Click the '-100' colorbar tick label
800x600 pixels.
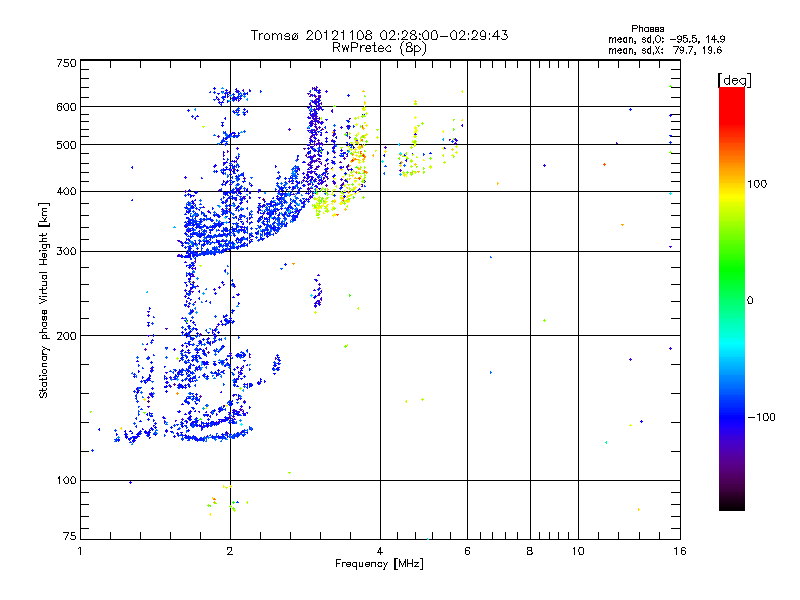(x=762, y=417)
